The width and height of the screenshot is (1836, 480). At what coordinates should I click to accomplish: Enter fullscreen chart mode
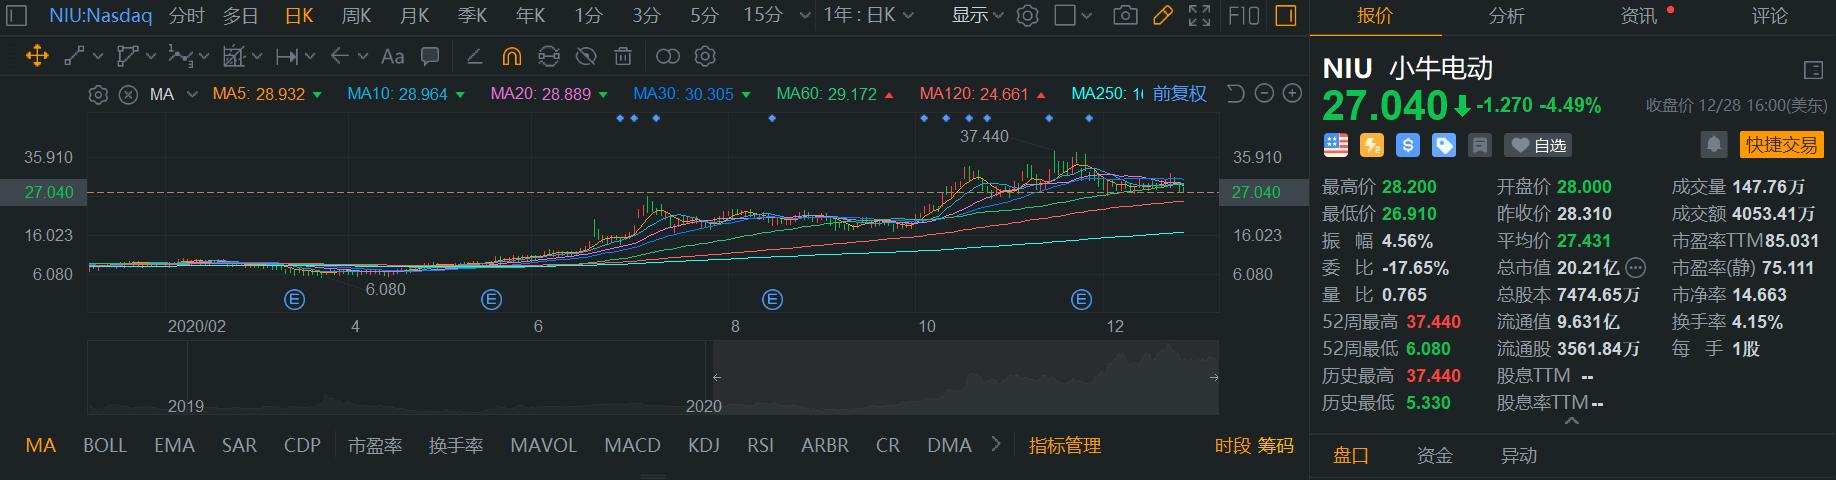click(1199, 15)
